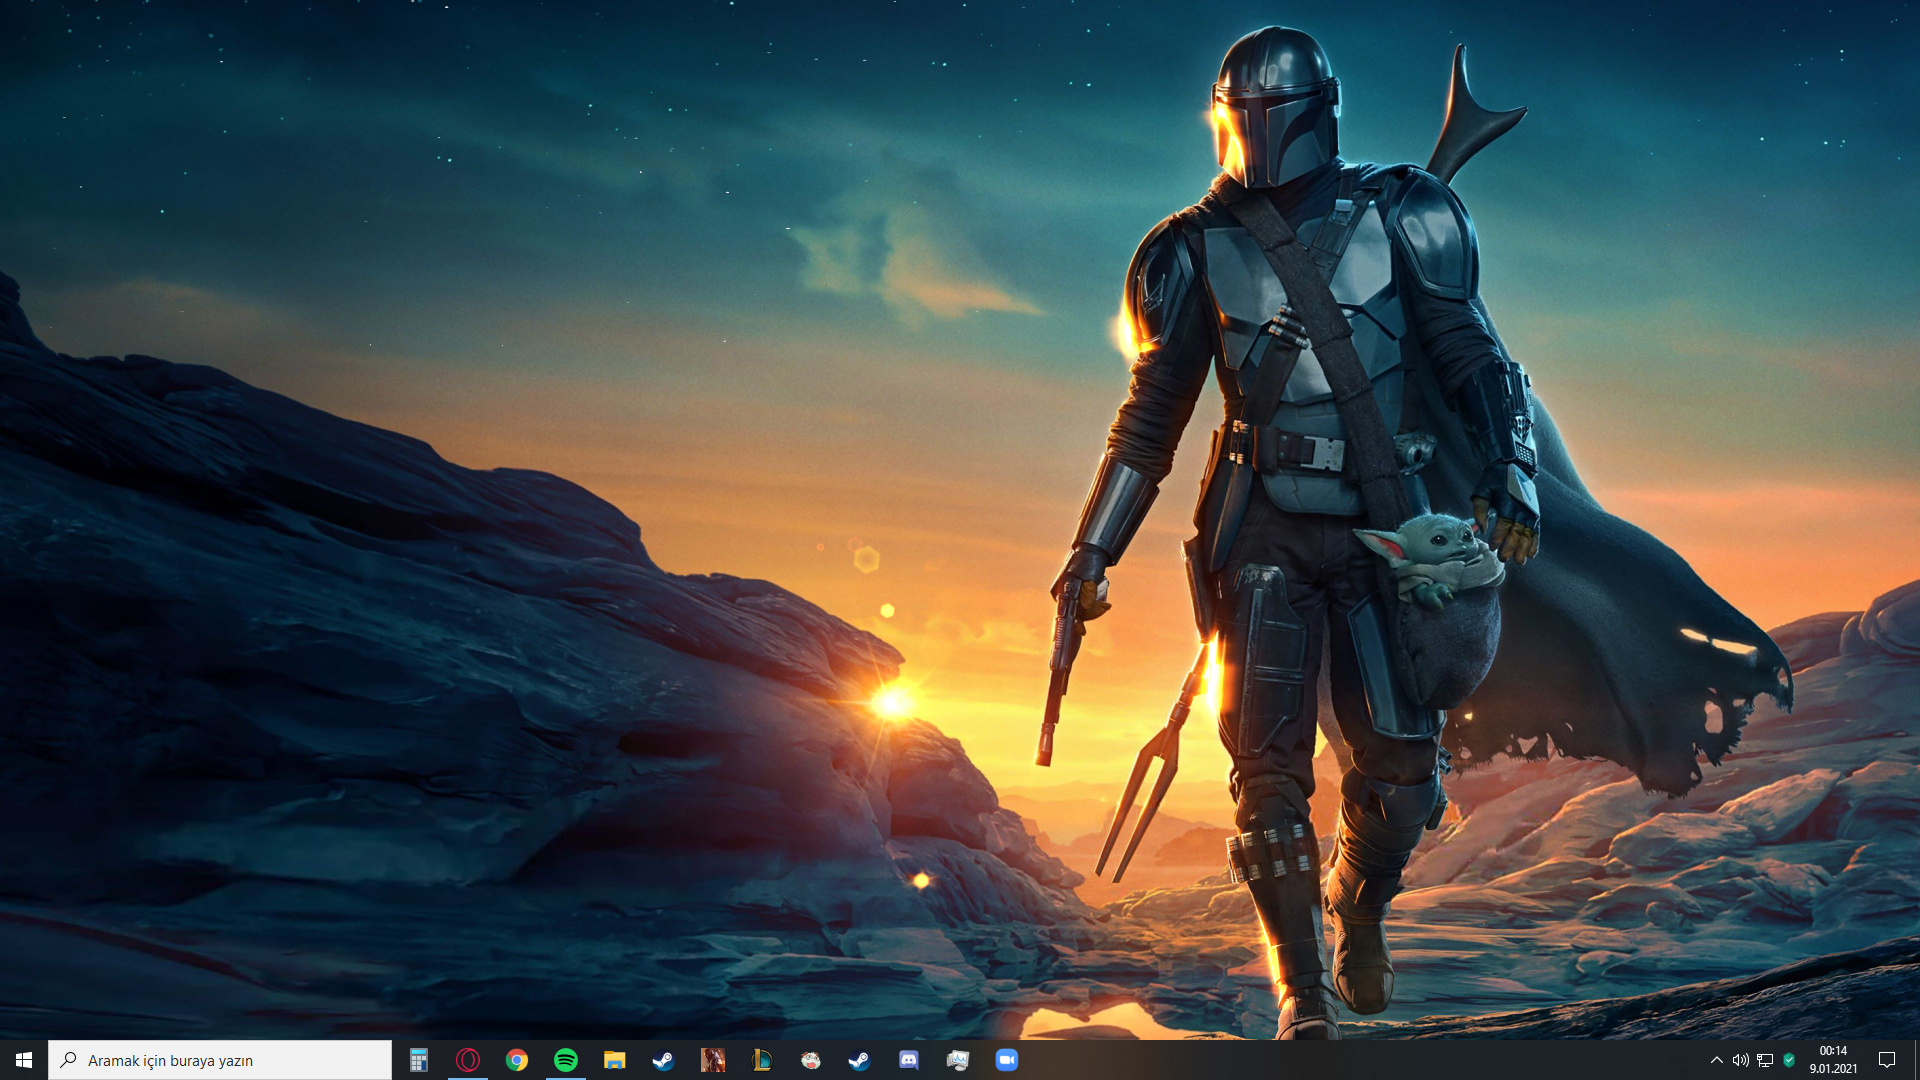Open File Explorer from the taskbar

(x=614, y=1060)
